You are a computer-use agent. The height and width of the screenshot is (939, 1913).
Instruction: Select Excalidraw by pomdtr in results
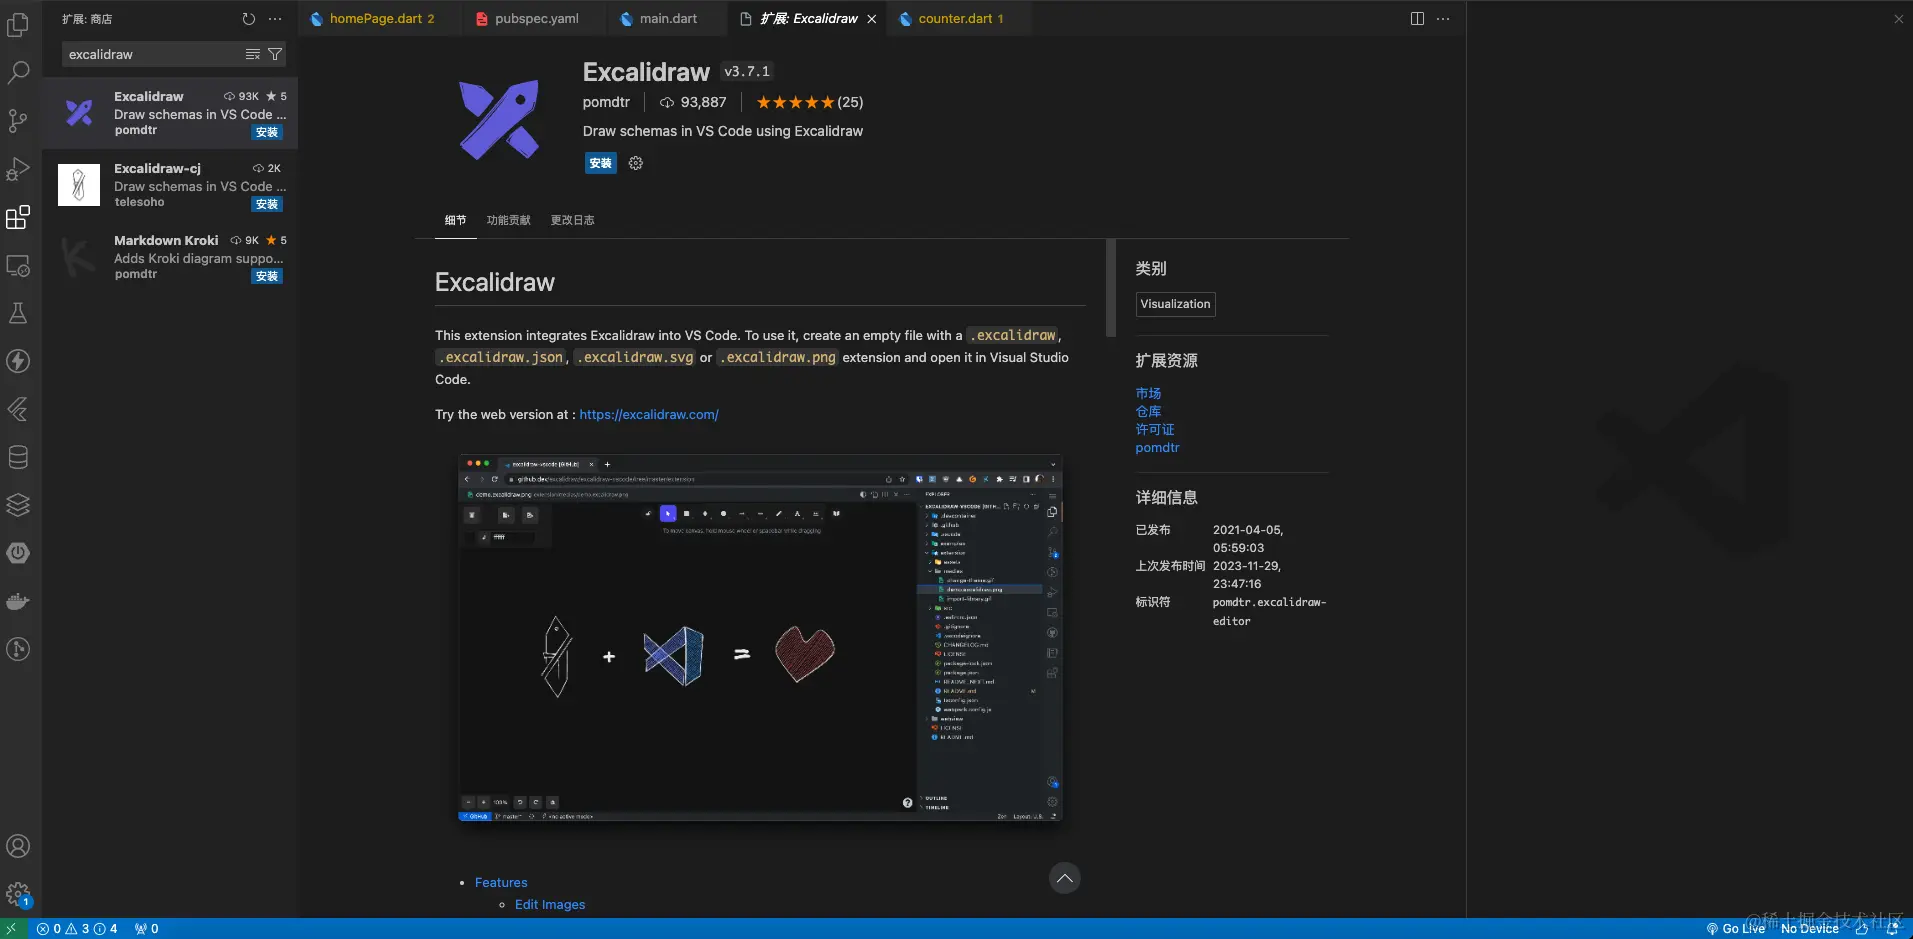pyautogui.click(x=170, y=113)
